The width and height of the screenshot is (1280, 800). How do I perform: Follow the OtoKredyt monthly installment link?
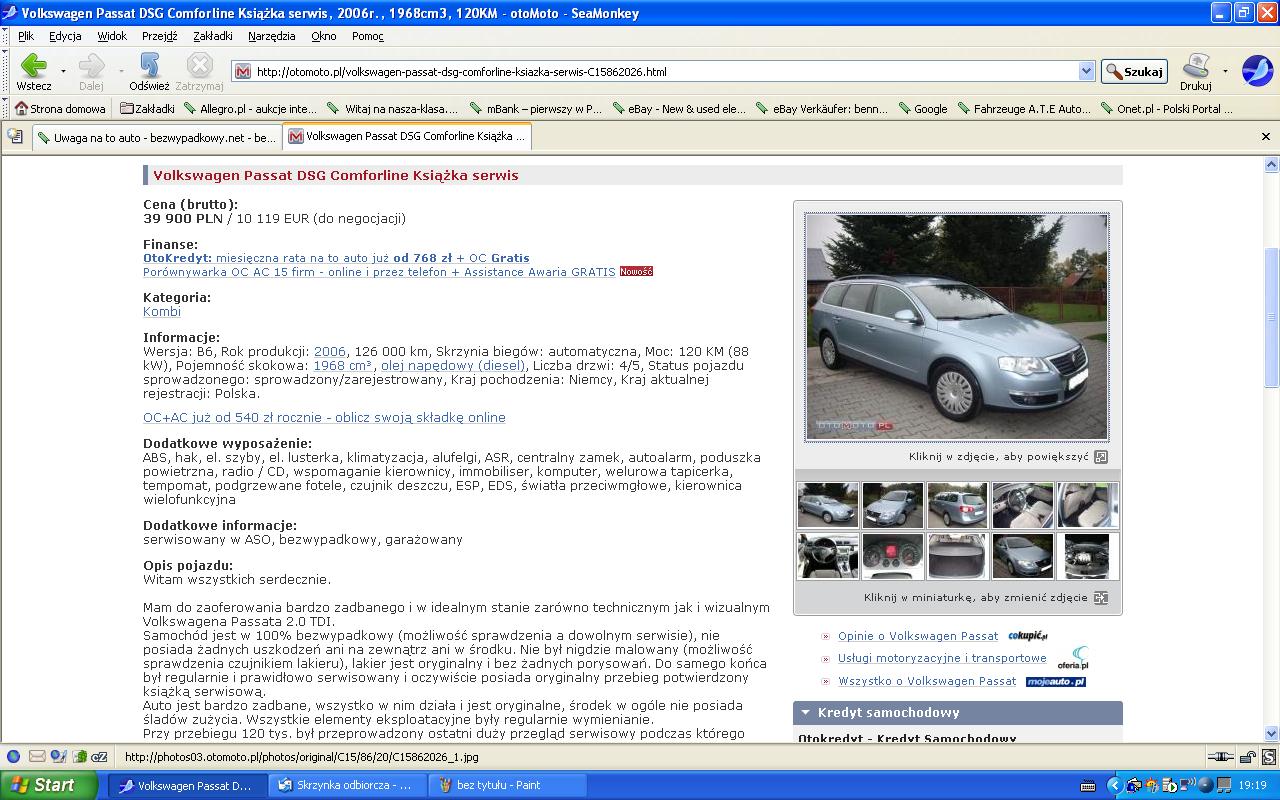[x=336, y=258]
